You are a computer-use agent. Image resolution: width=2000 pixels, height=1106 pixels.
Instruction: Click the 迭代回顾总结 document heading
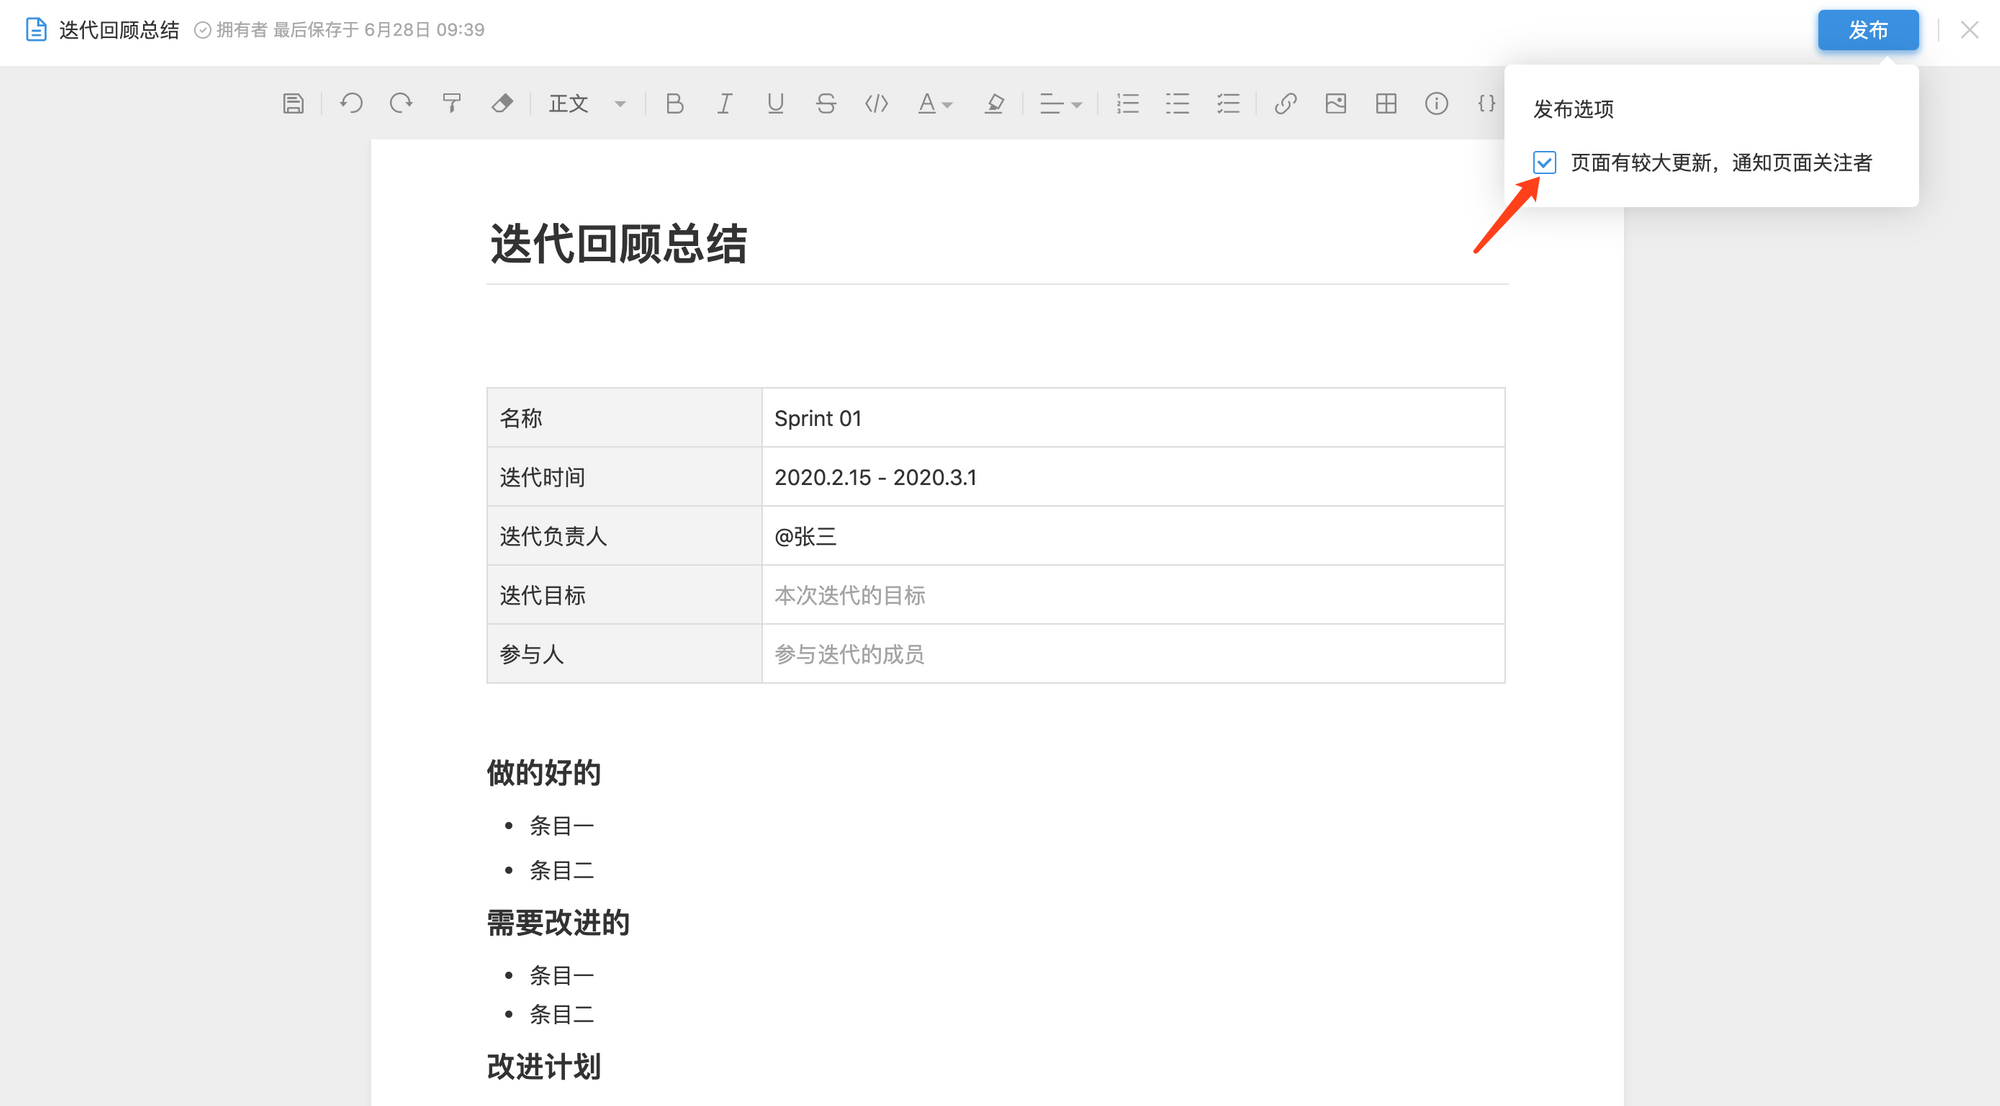coord(618,244)
